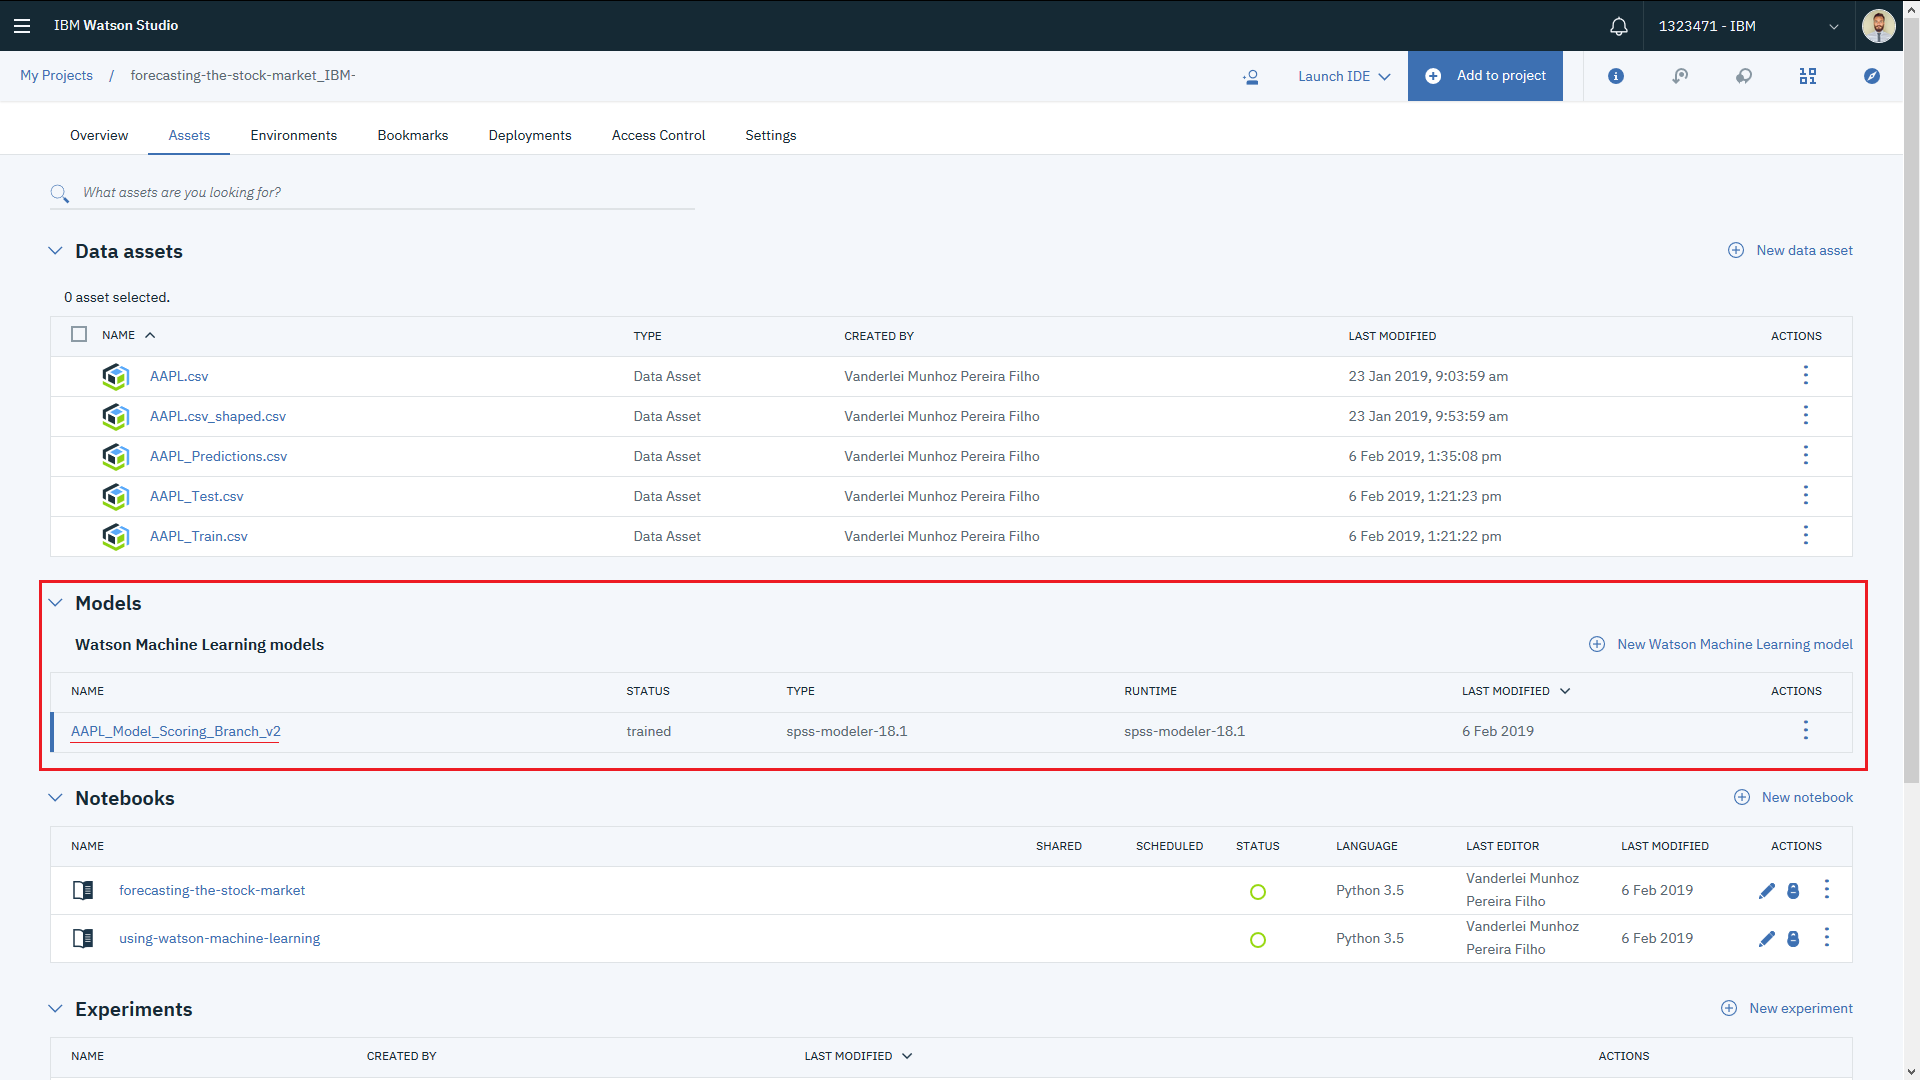Image resolution: width=1920 pixels, height=1080 pixels.
Task: Switch to the Deployments tab
Action: pos(529,135)
